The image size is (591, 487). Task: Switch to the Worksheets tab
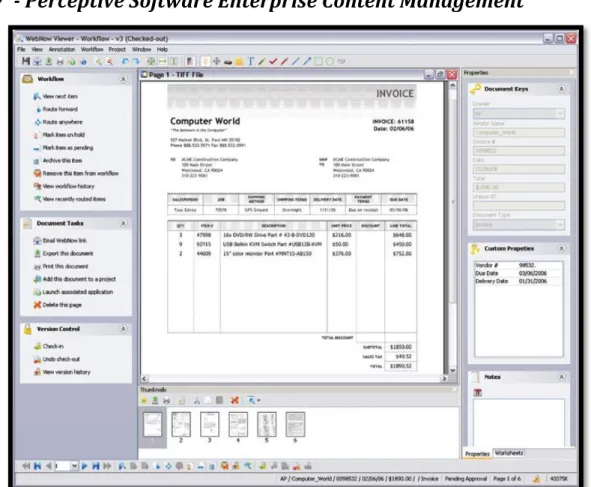click(x=509, y=453)
